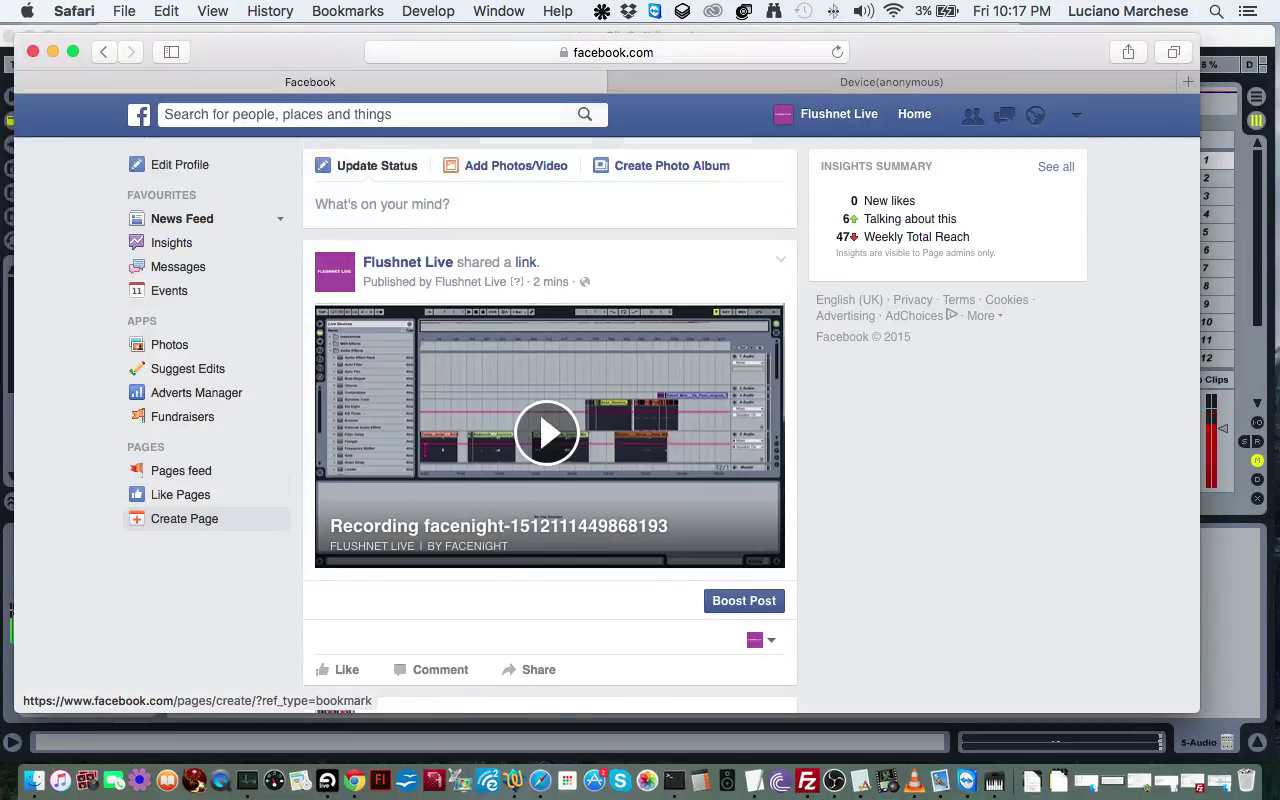Open the Bluetooth menu bar icon
Image resolution: width=1280 pixels, height=800 pixels.
pyautogui.click(x=834, y=11)
